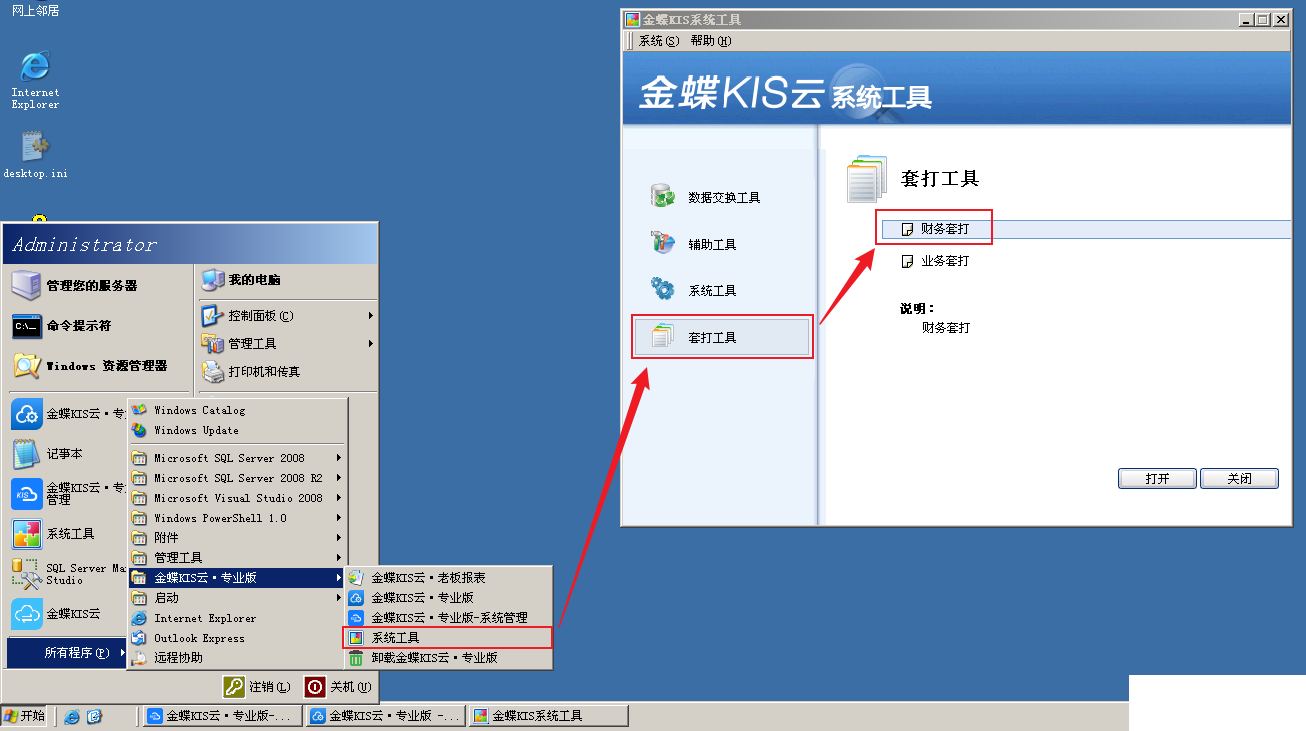Expand Microsoft Visual Studio 2008 folder
This screenshot has height=731, width=1306.
click(x=237, y=498)
